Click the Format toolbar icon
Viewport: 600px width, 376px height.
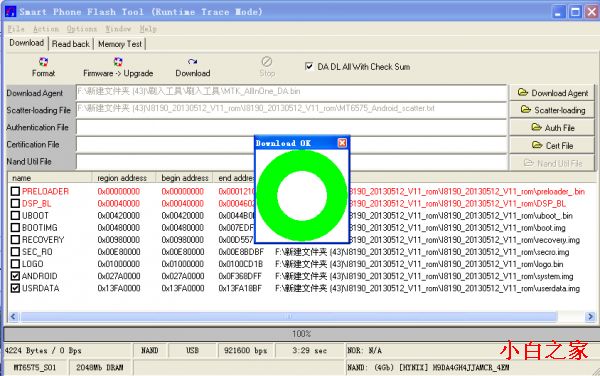tap(43, 62)
